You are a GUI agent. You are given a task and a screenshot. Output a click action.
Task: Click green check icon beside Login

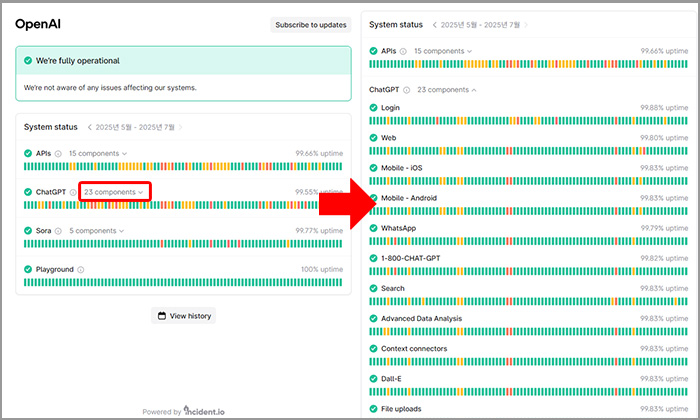(x=373, y=108)
